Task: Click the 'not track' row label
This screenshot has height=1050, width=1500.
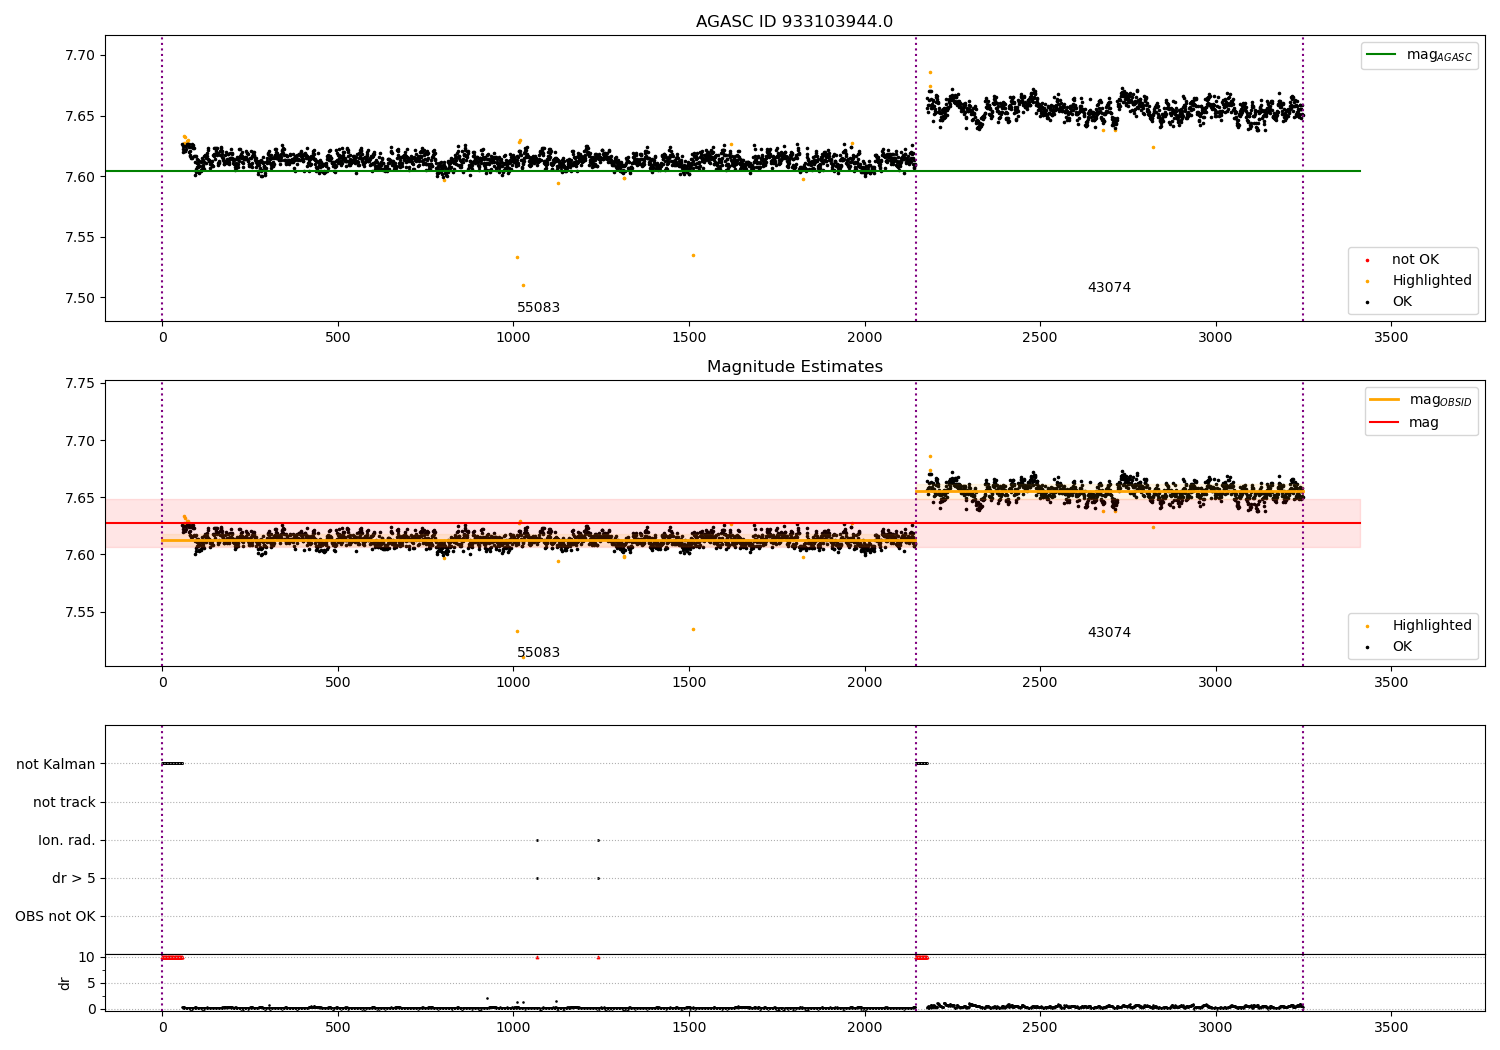Action: [x=64, y=802]
